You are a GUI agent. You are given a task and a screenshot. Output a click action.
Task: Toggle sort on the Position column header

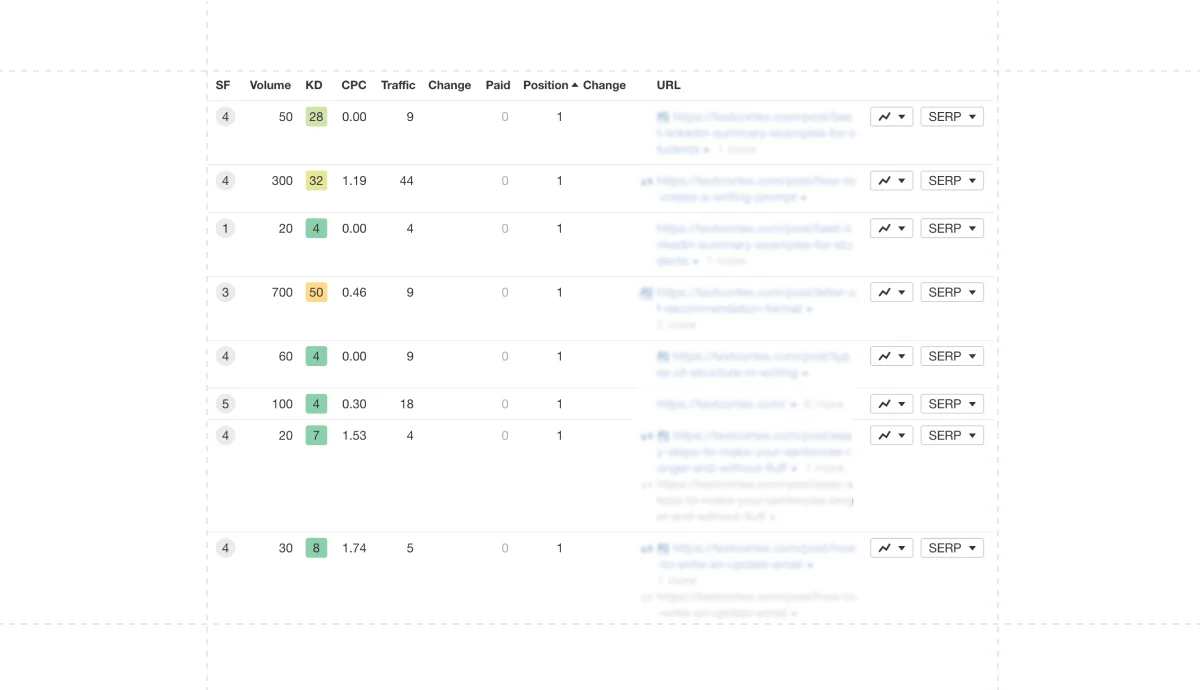(550, 86)
